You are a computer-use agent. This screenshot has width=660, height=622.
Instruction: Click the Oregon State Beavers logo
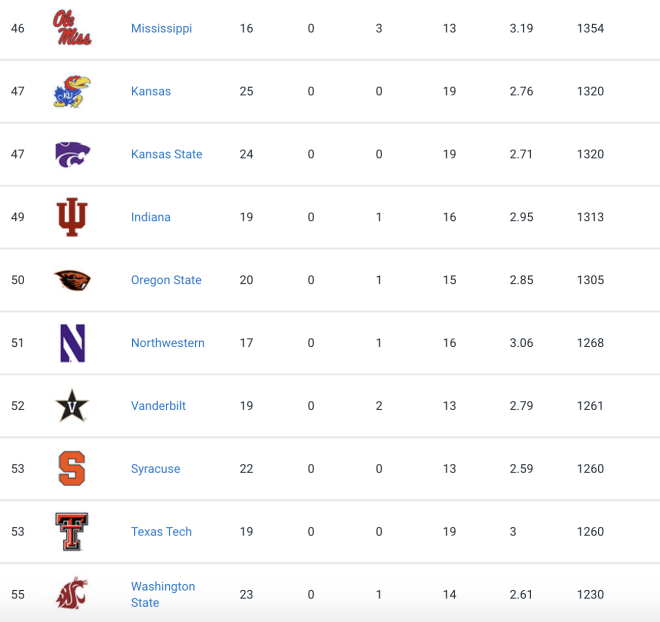pos(72,280)
